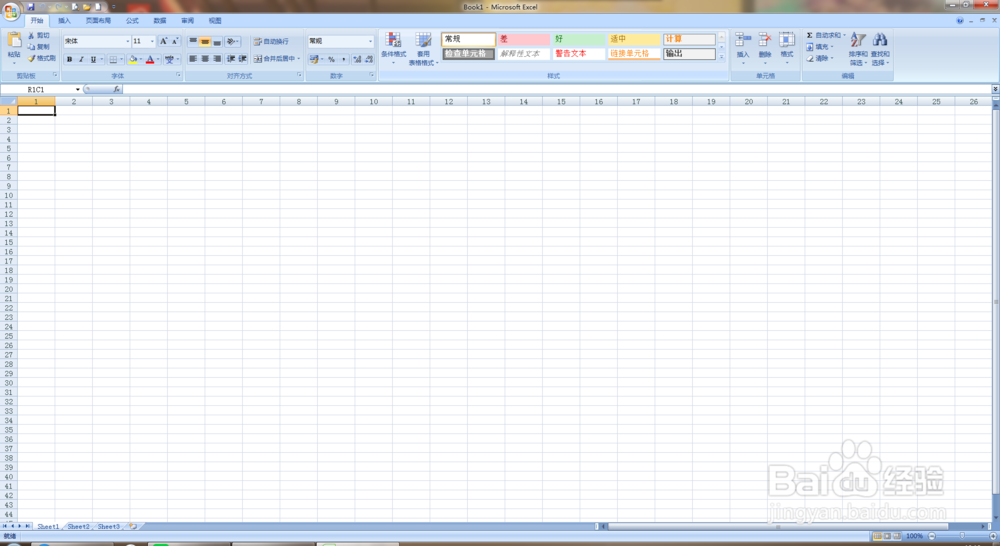Toggle Underline formatting
1000x546 pixels.
[93, 59]
